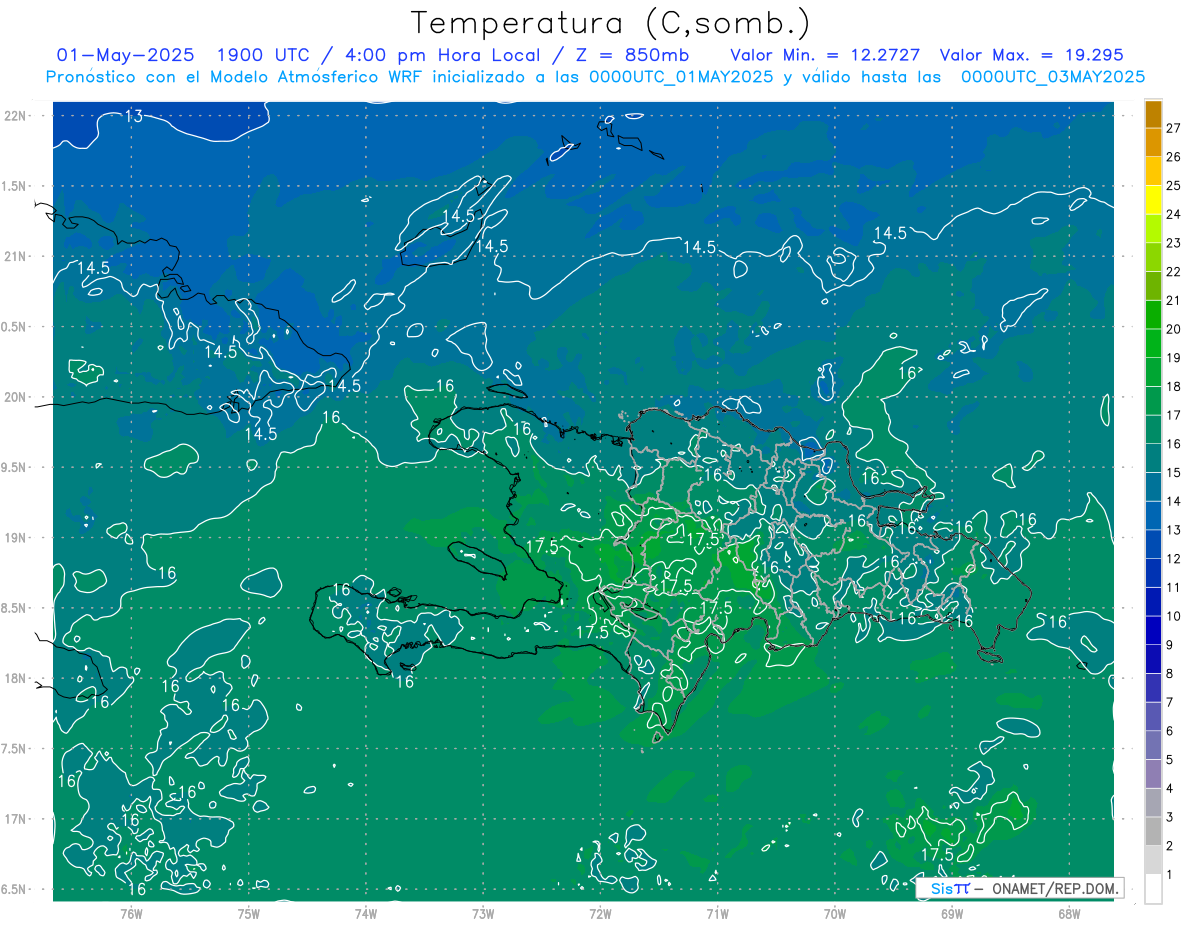Click the '69W' longitude axis label
This screenshot has height=927, width=1200.
952,913
